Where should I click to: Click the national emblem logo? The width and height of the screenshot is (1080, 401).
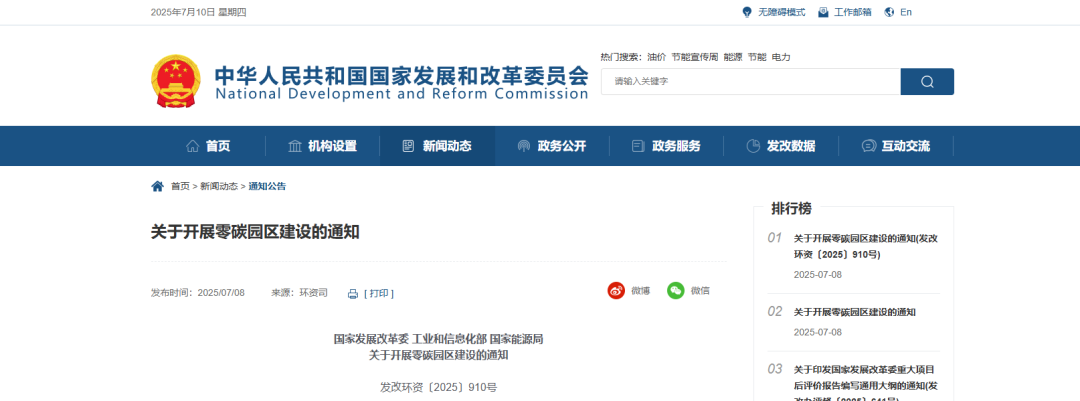coord(176,82)
